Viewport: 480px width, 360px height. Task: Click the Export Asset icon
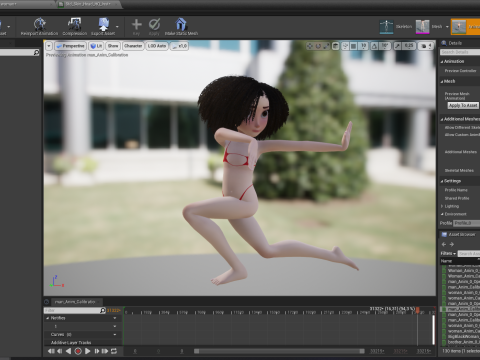[x=104, y=24]
